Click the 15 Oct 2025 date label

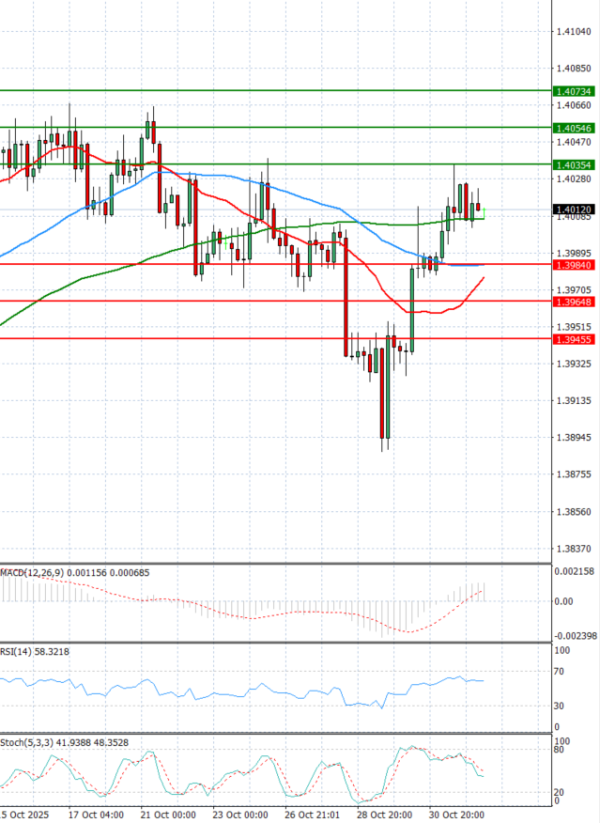pyautogui.click(x=27, y=815)
